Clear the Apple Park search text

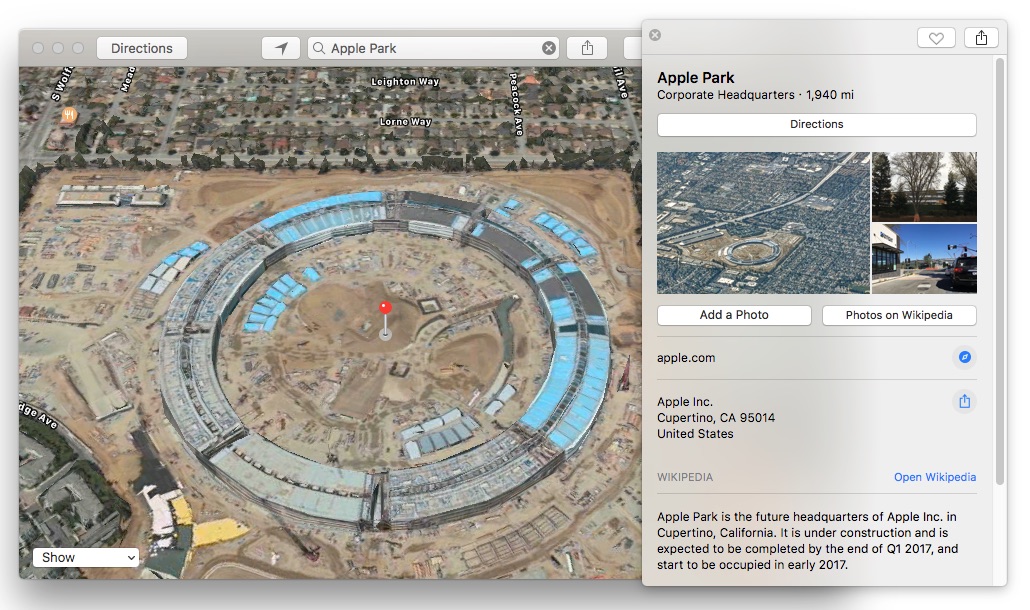tap(549, 48)
